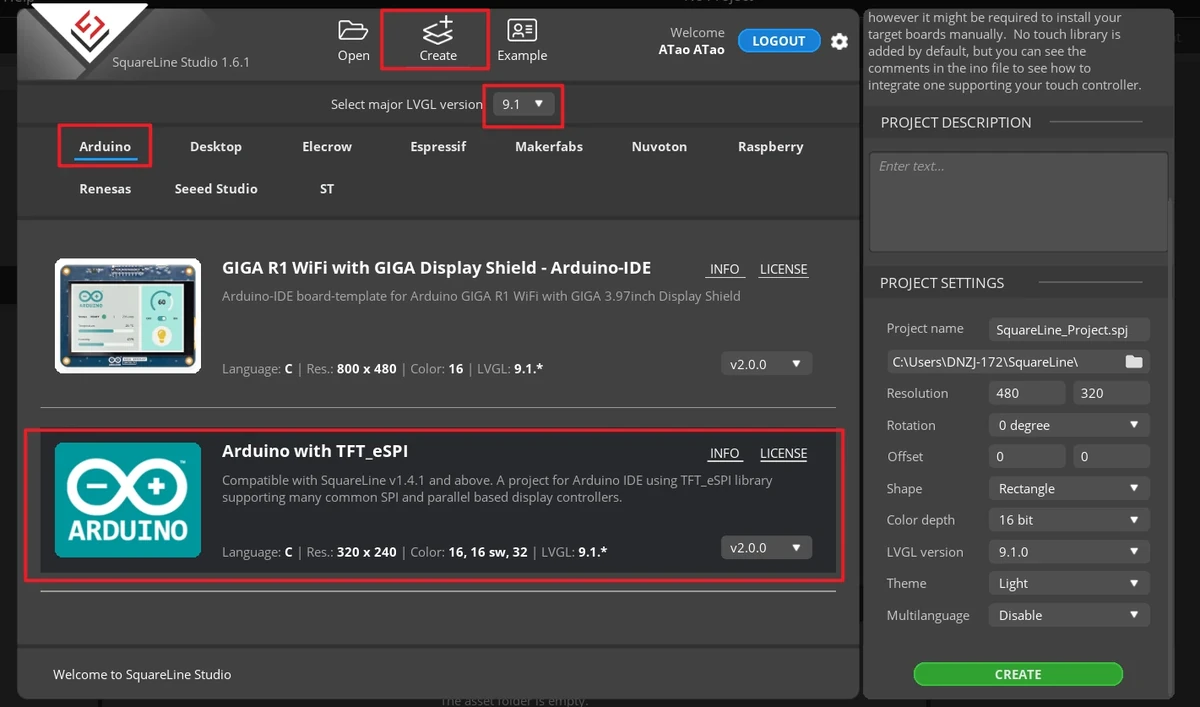Click the Project Description text area
This screenshot has height=707, width=1200.
click(1018, 201)
